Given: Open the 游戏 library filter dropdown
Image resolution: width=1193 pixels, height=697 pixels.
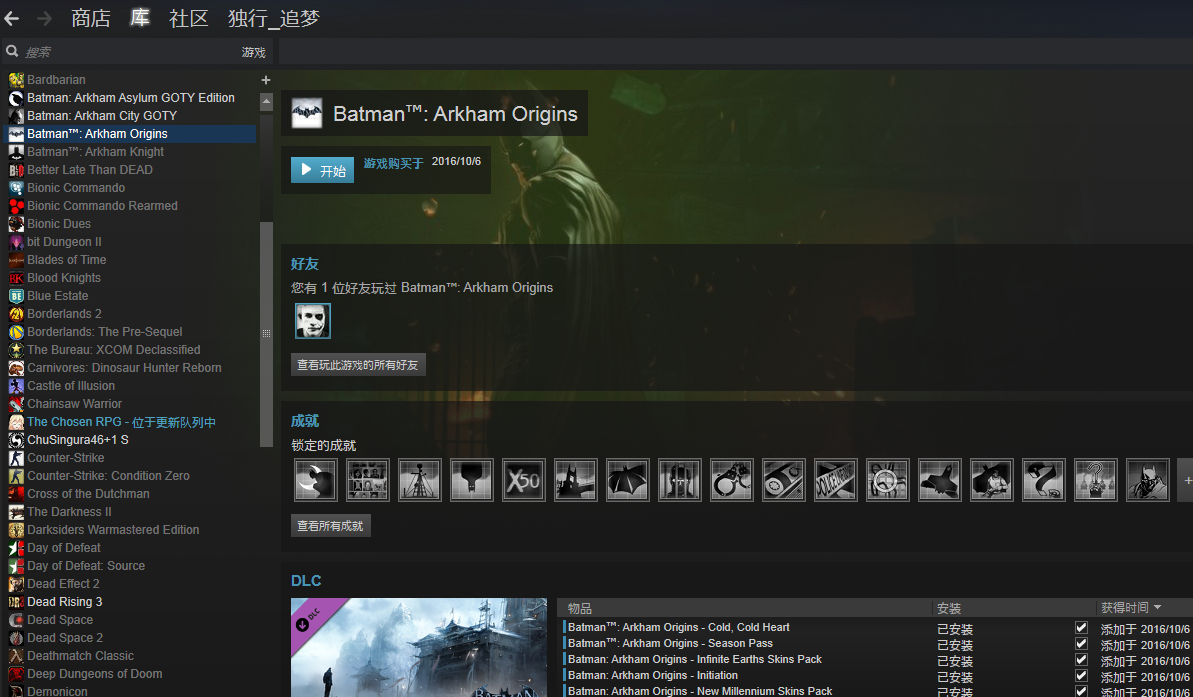Looking at the screenshot, I should (253, 53).
